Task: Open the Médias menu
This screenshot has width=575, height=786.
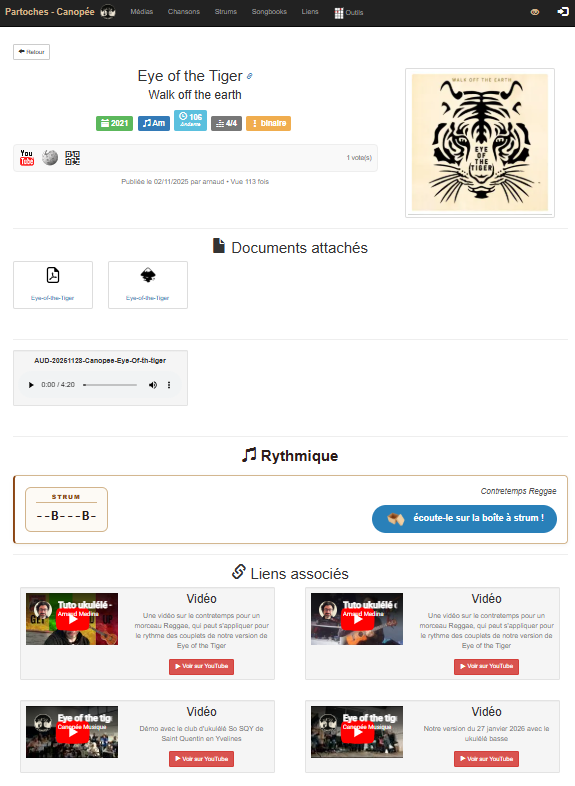Action: tap(141, 12)
